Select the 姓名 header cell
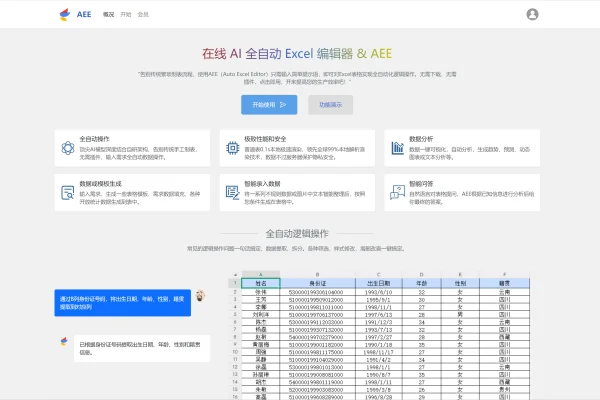 point(261,283)
